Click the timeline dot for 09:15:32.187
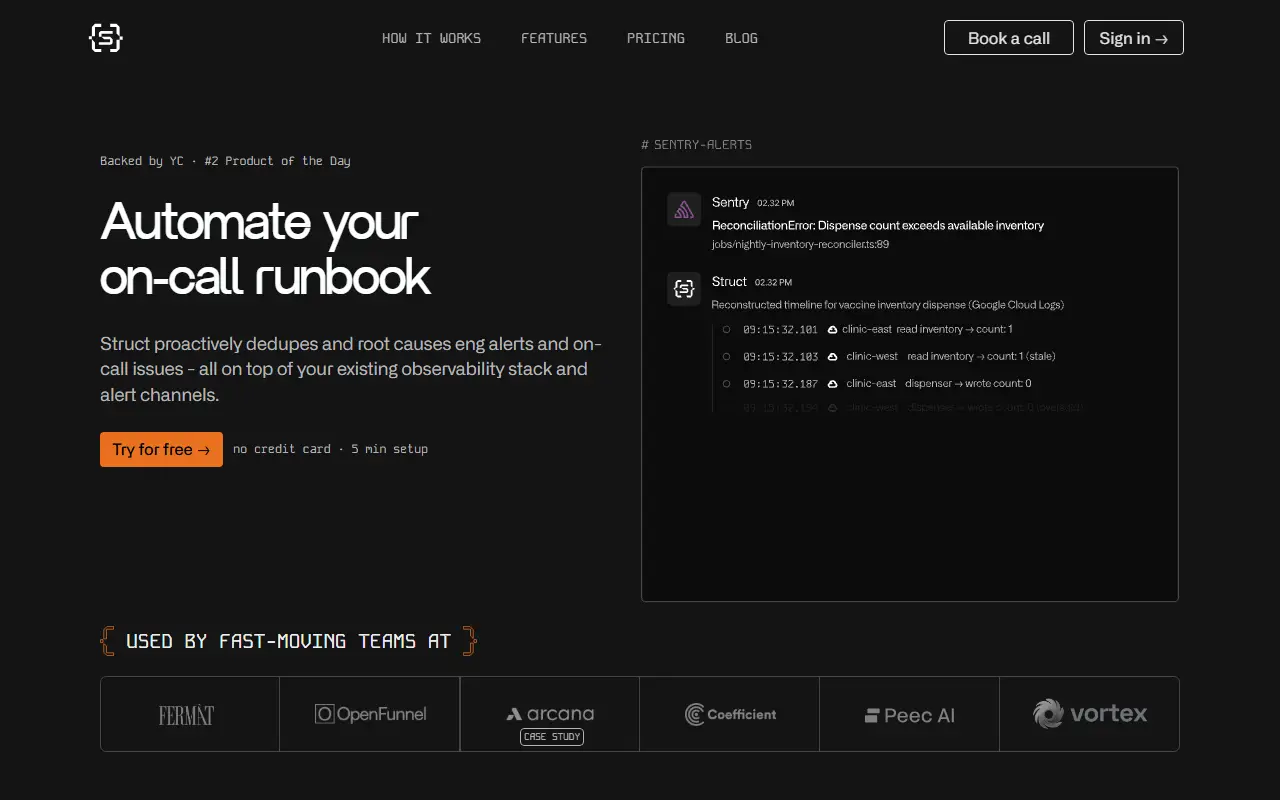 point(726,383)
